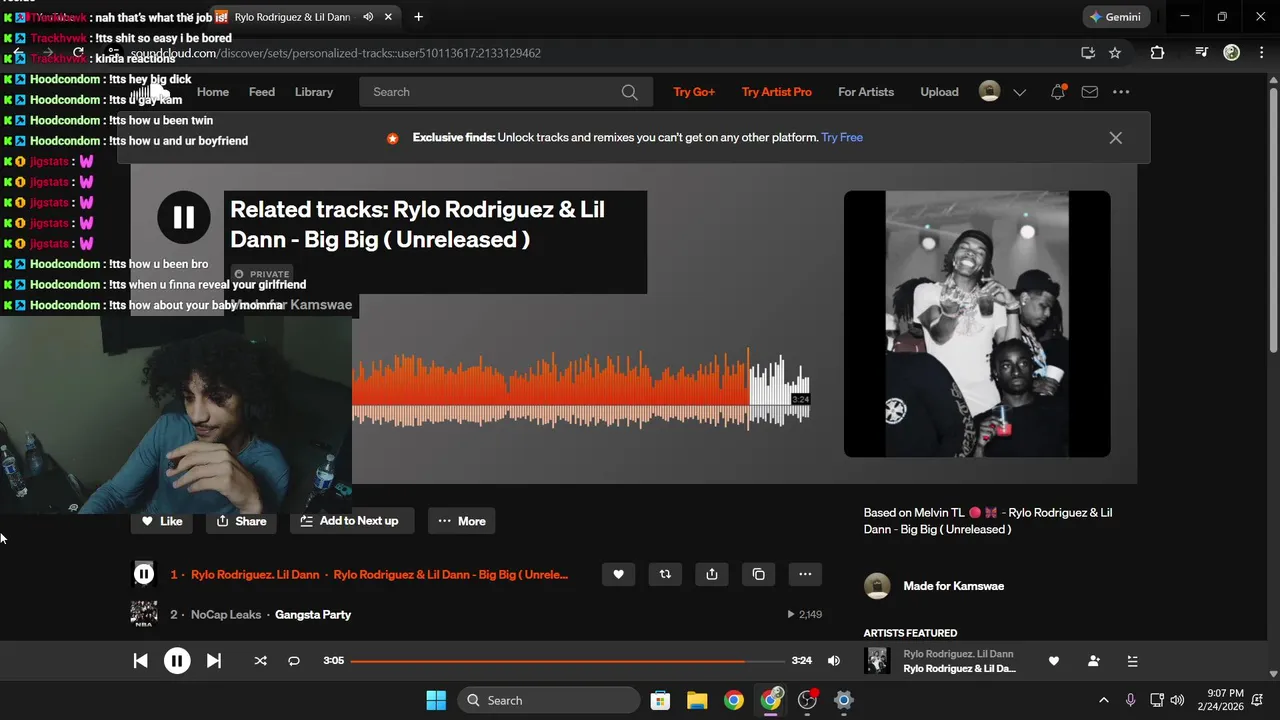The image size is (1280, 720).
Task: Mute volume using the speaker icon
Action: 834,661
